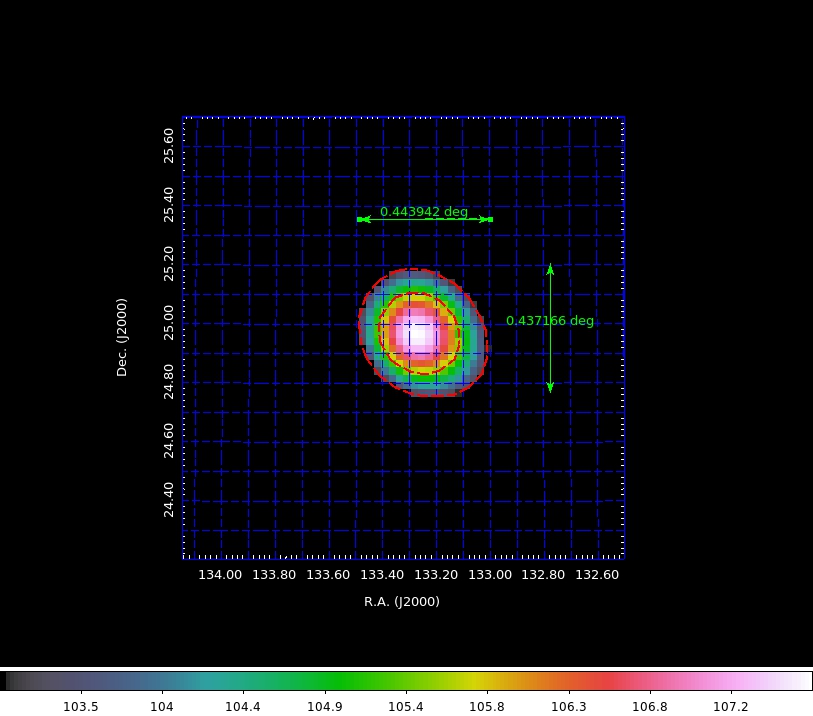Click the R.A. (J2000) axis label
Viewport: 813px width, 716px height.
coord(402,601)
